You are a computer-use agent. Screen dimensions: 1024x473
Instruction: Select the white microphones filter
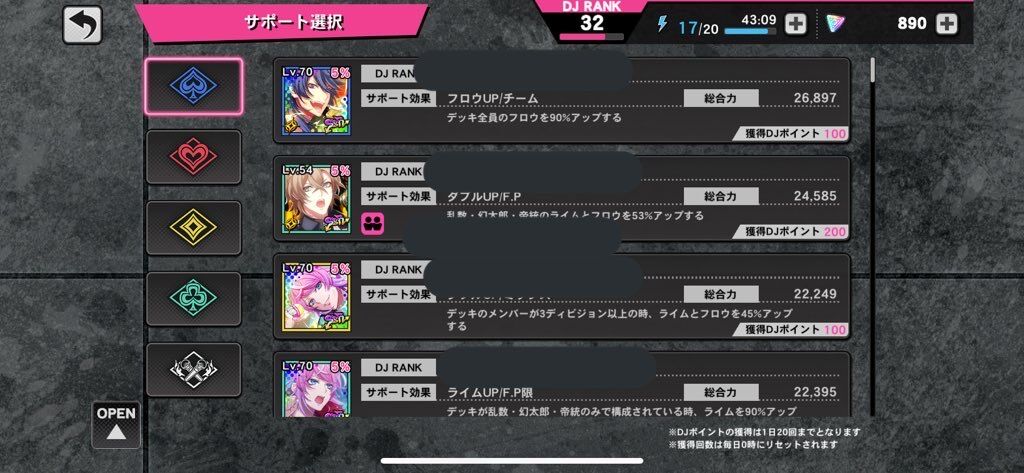pos(193,369)
